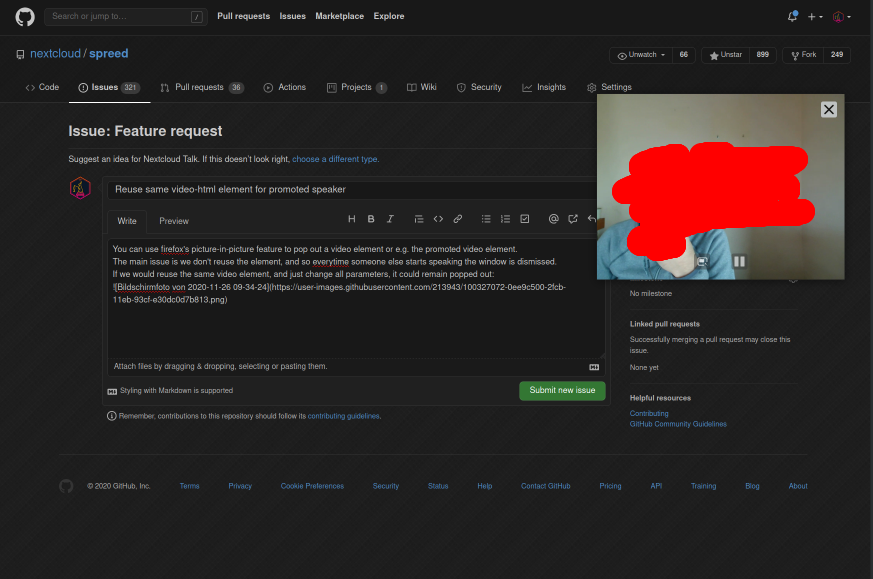The height and width of the screenshot is (579, 873).
Task: Fork the repository
Action: coord(803,55)
